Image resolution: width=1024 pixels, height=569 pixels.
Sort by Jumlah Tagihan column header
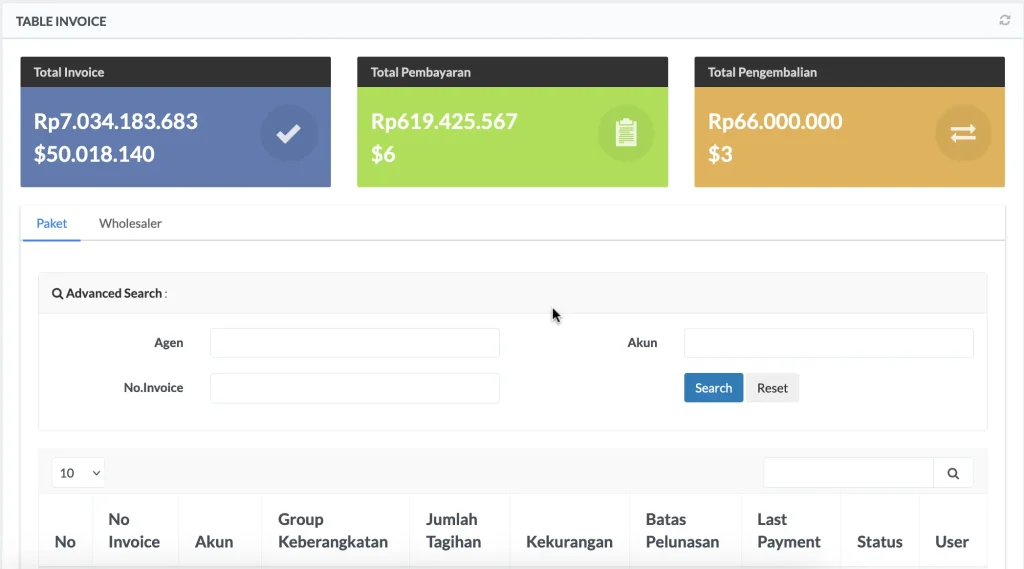(454, 531)
